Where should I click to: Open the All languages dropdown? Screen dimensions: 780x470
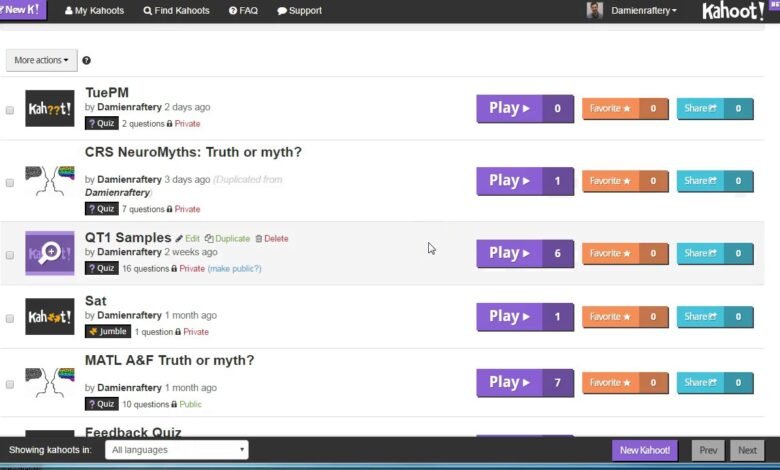[176, 450]
